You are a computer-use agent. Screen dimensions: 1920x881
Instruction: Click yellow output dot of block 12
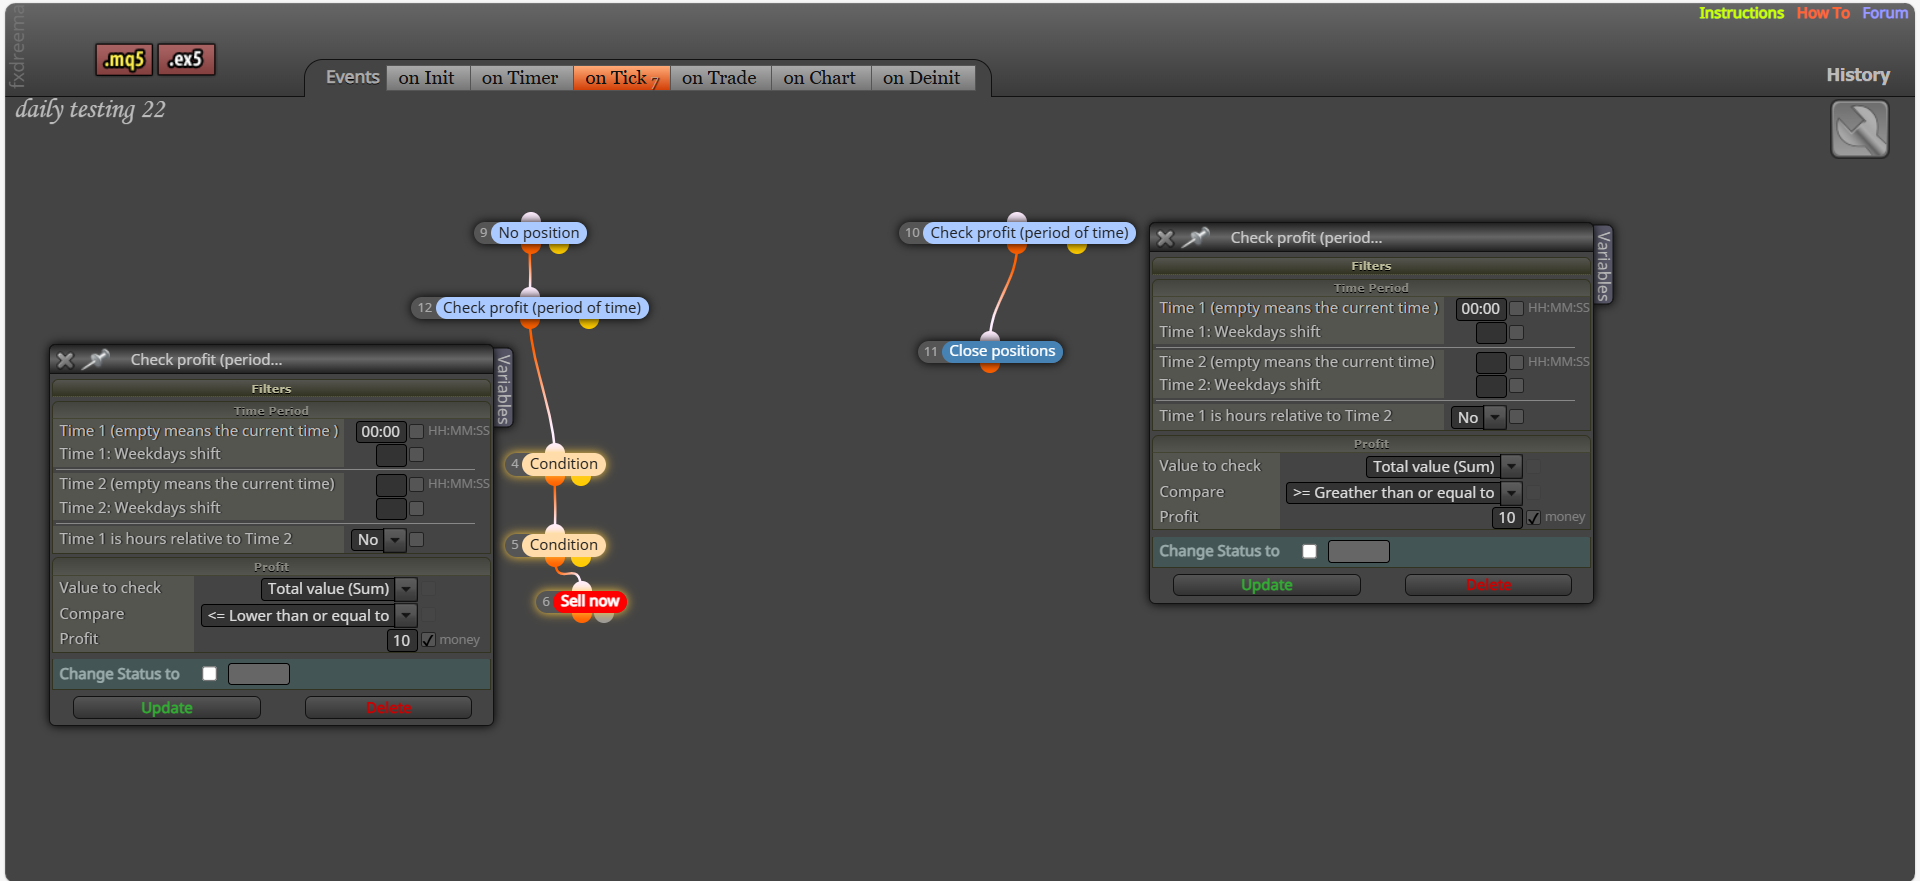(x=589, y=322)
